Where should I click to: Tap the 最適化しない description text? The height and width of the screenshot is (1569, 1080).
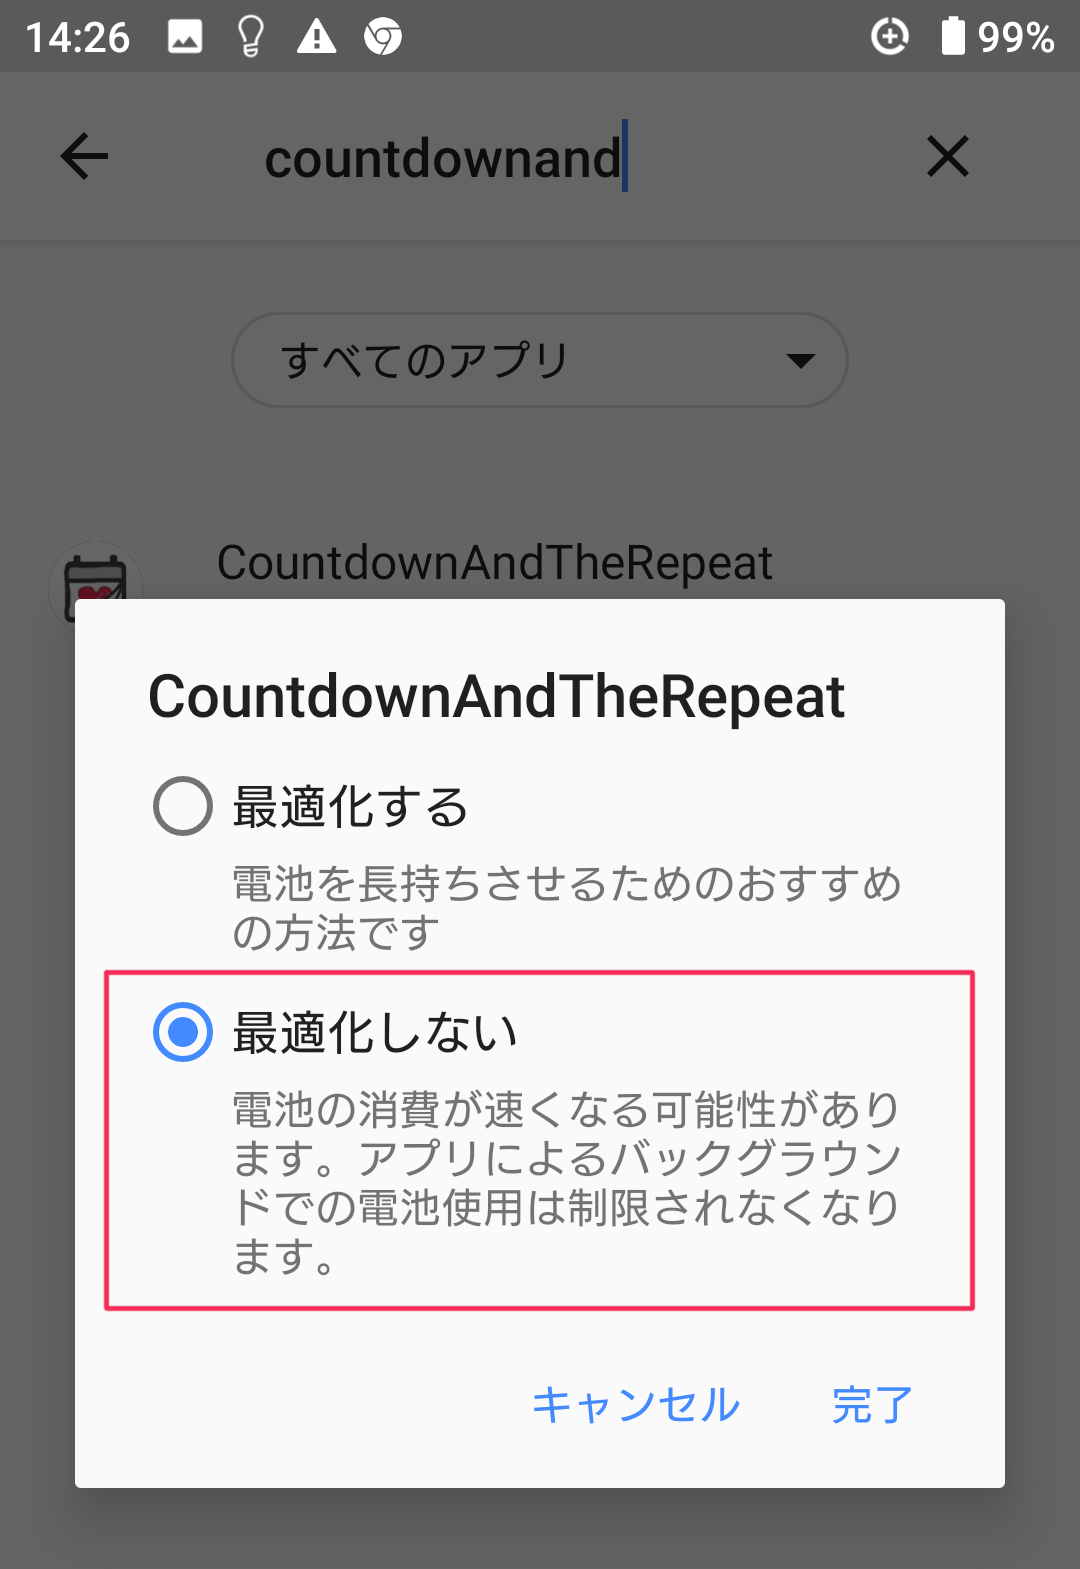(567, 1183)
